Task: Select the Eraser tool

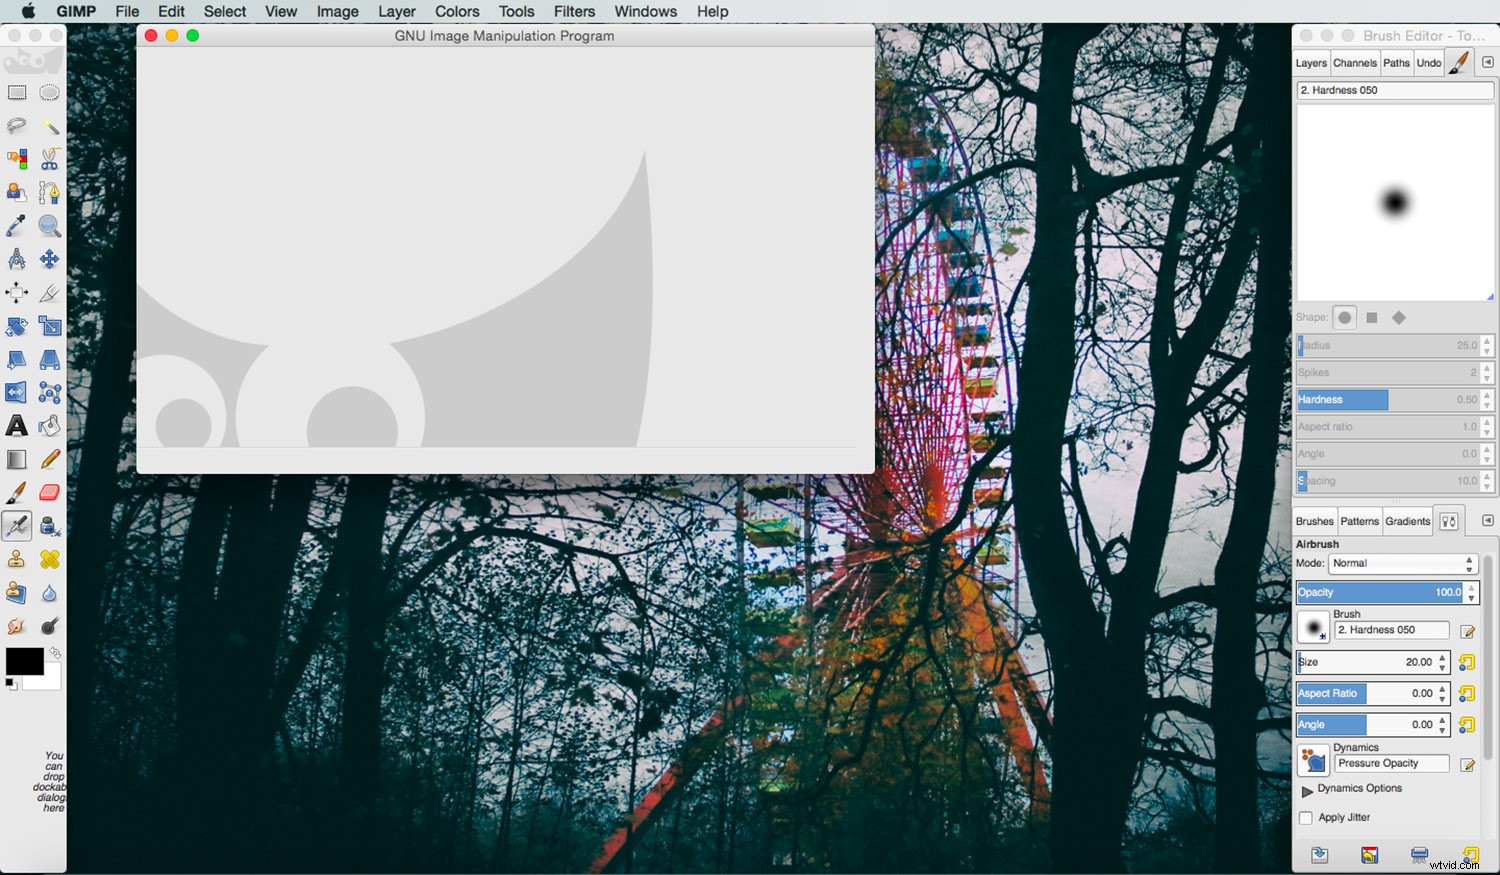Action: 49,491
